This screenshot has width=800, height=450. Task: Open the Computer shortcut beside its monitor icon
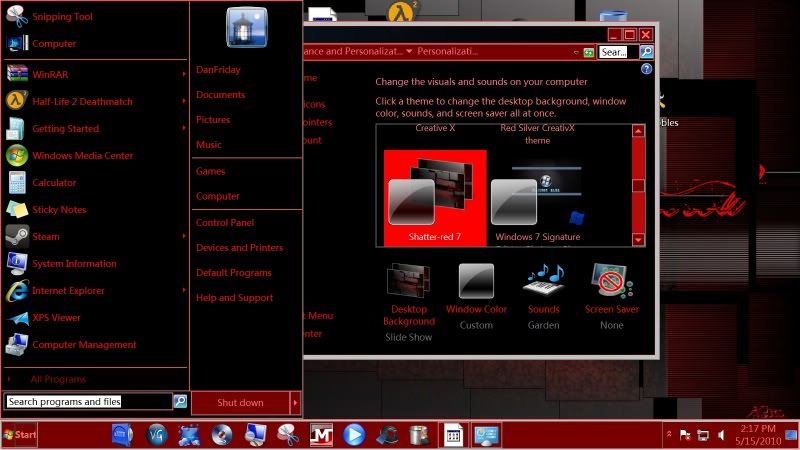pos(54,44)
